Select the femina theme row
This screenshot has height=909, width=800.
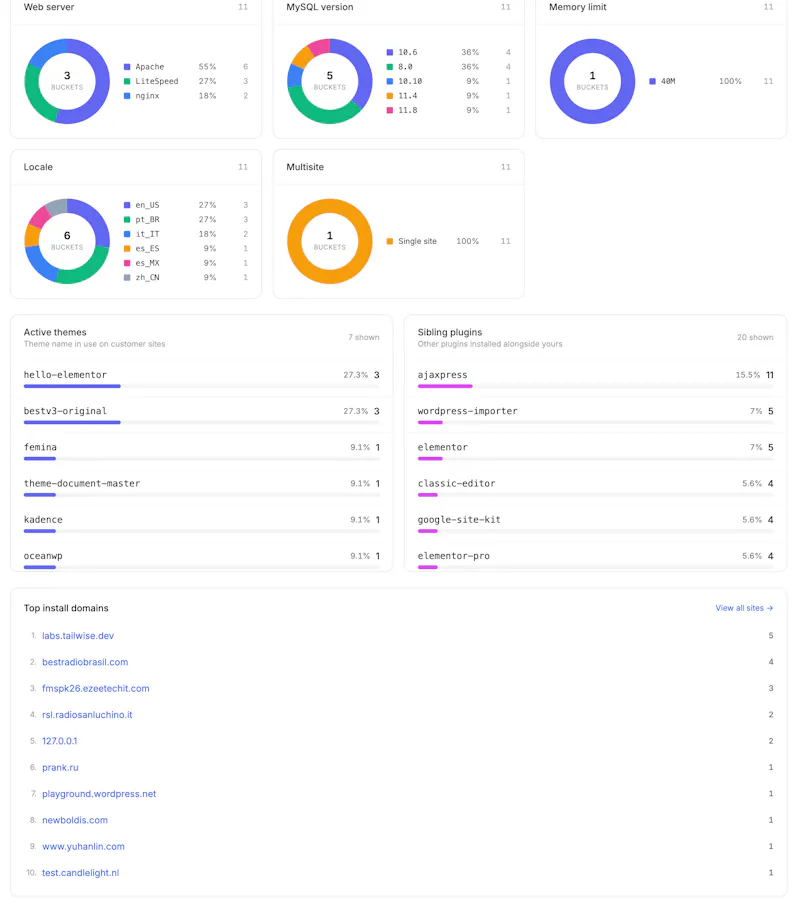tap(202, 452)
